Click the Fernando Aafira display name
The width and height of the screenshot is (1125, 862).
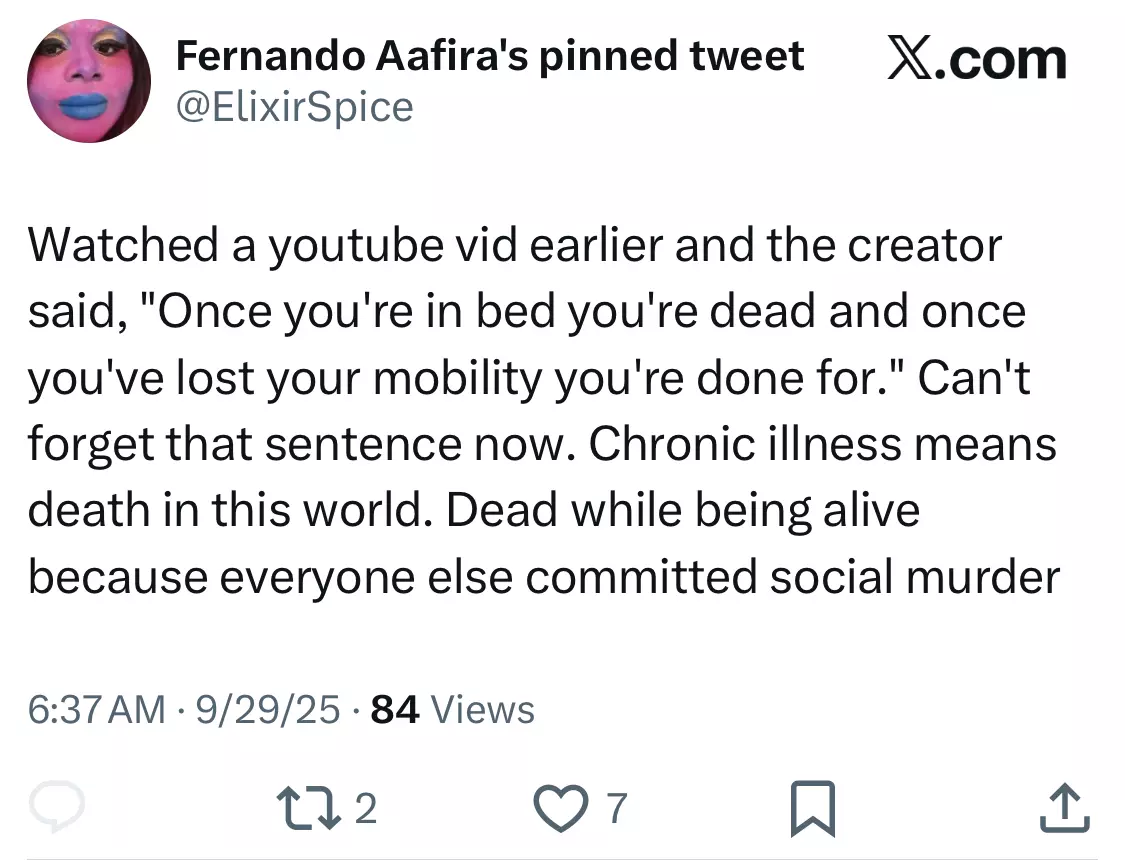click(352, 56)
